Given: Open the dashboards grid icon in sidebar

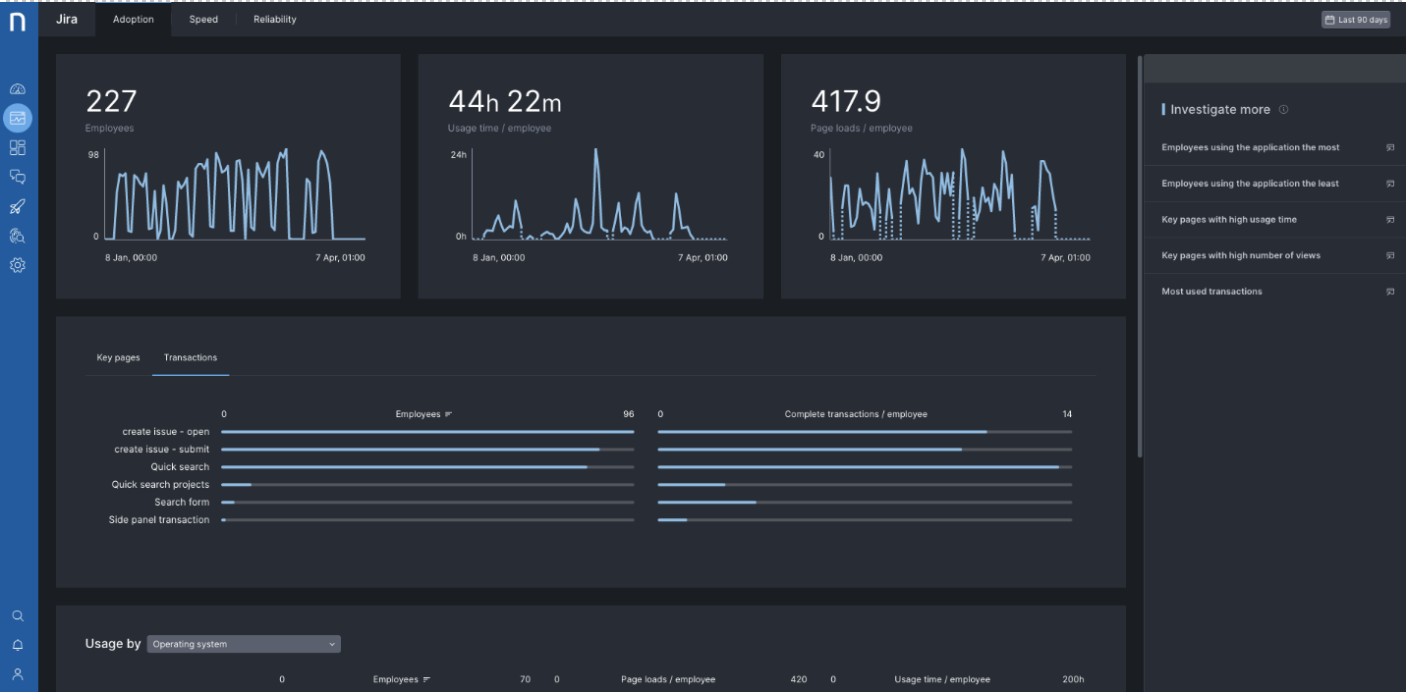Looking at the screenshot, I should (x=17, y=148).
